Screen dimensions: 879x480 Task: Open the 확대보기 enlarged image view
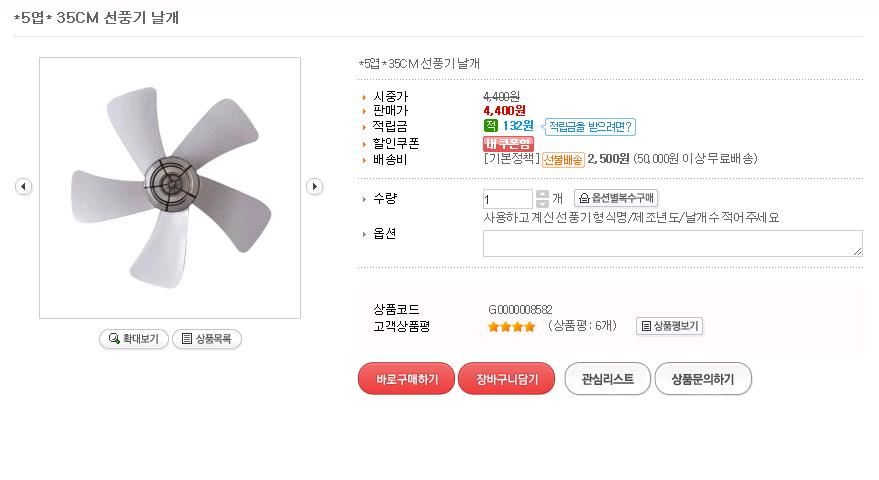[x=134, y=339]
